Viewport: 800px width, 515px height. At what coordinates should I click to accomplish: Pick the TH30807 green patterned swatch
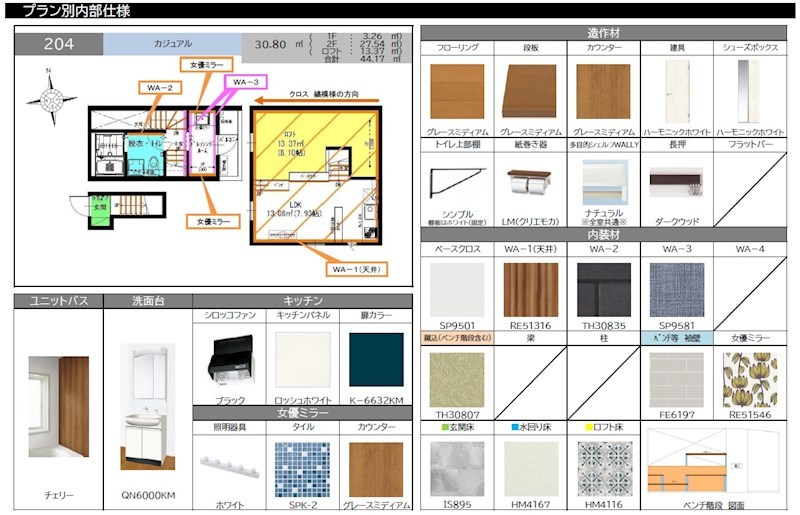click(456, 380)
